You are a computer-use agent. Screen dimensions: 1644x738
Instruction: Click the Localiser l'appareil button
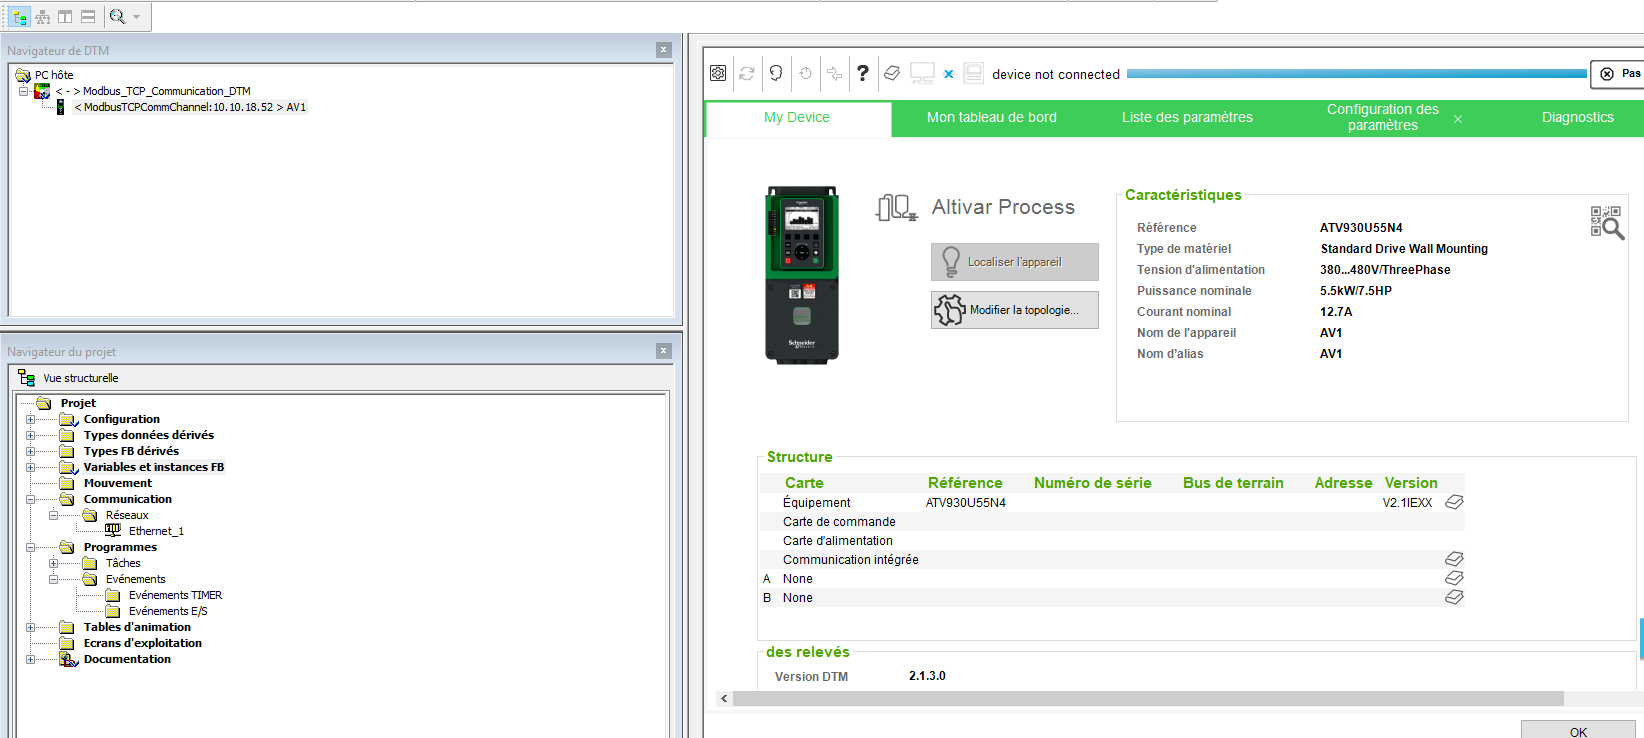pos(1014,262)
